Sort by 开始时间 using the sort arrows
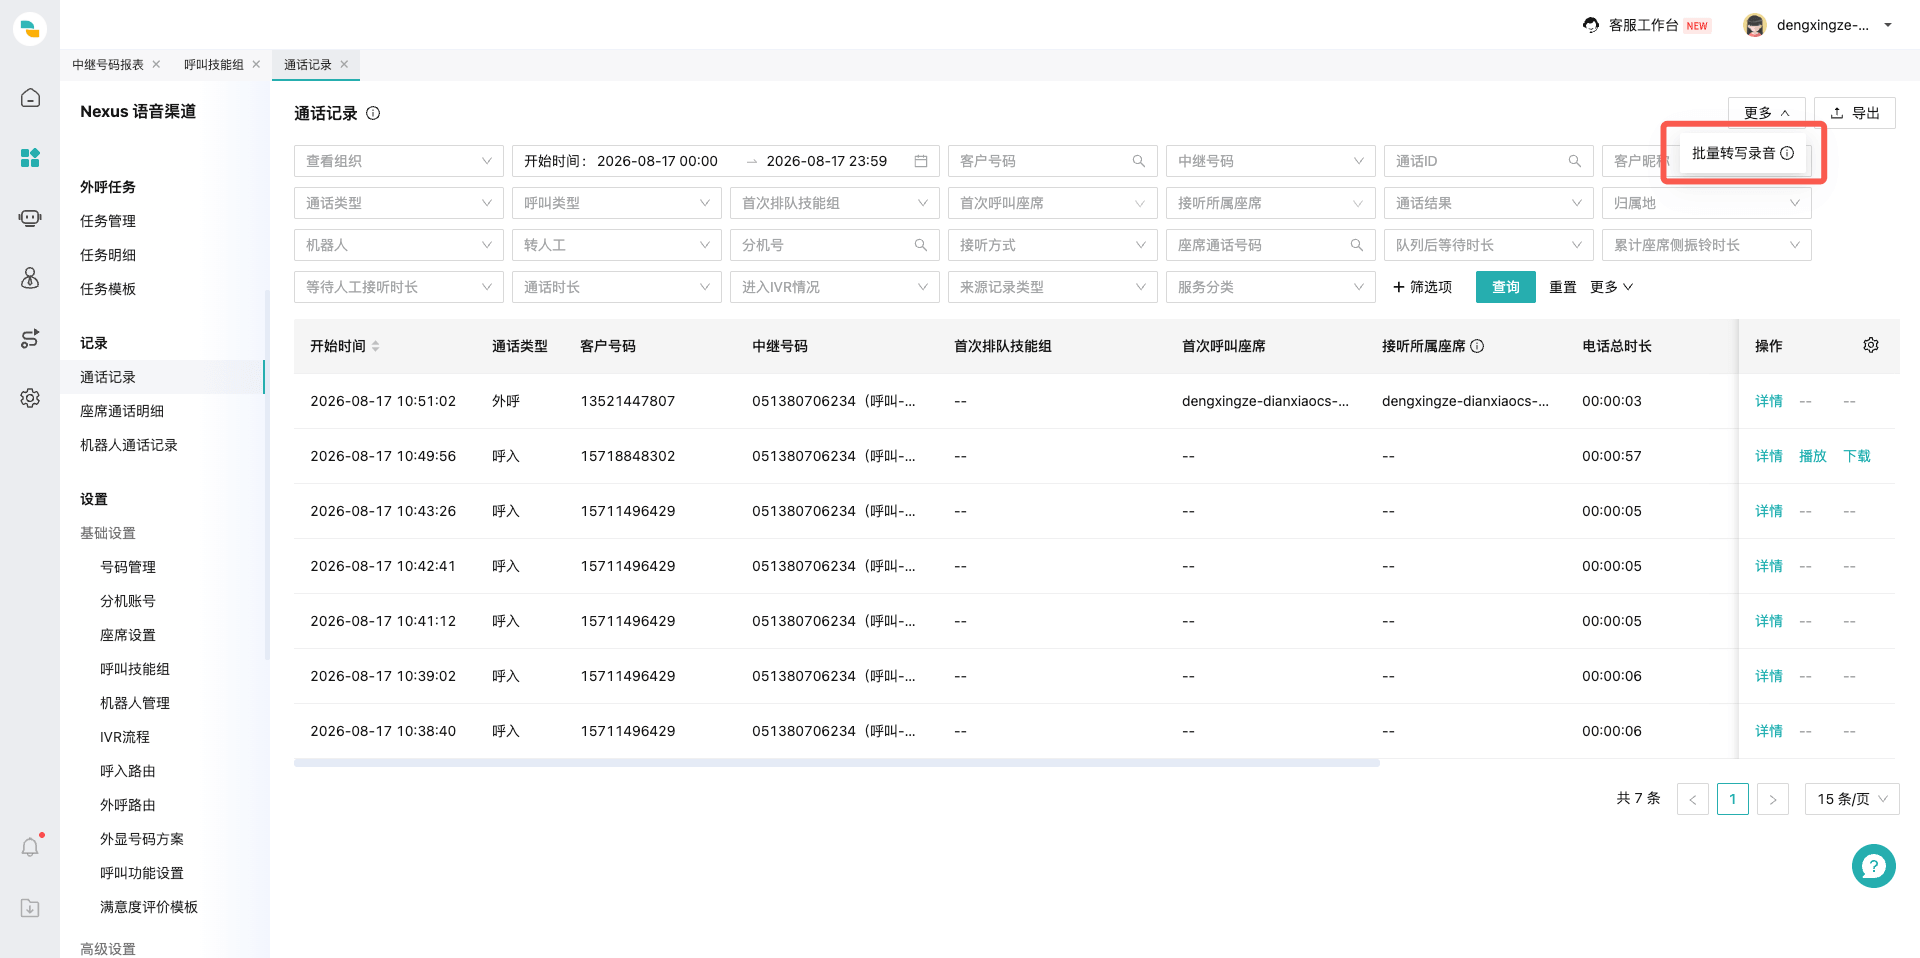Viewport: 1920px width, 958px height. click(376, 346)
